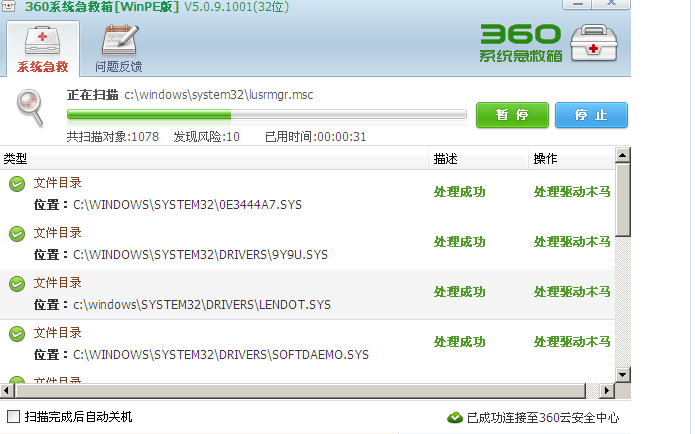The width and height of the screenshot is (695, 434).
Task: Select path ending in DRIVERS\LENDOT.SYS
Action: tap(202, 305)
